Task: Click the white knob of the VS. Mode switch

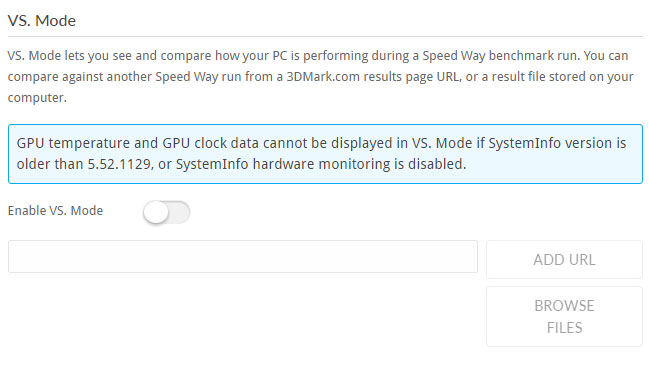Action: (156, 212)
